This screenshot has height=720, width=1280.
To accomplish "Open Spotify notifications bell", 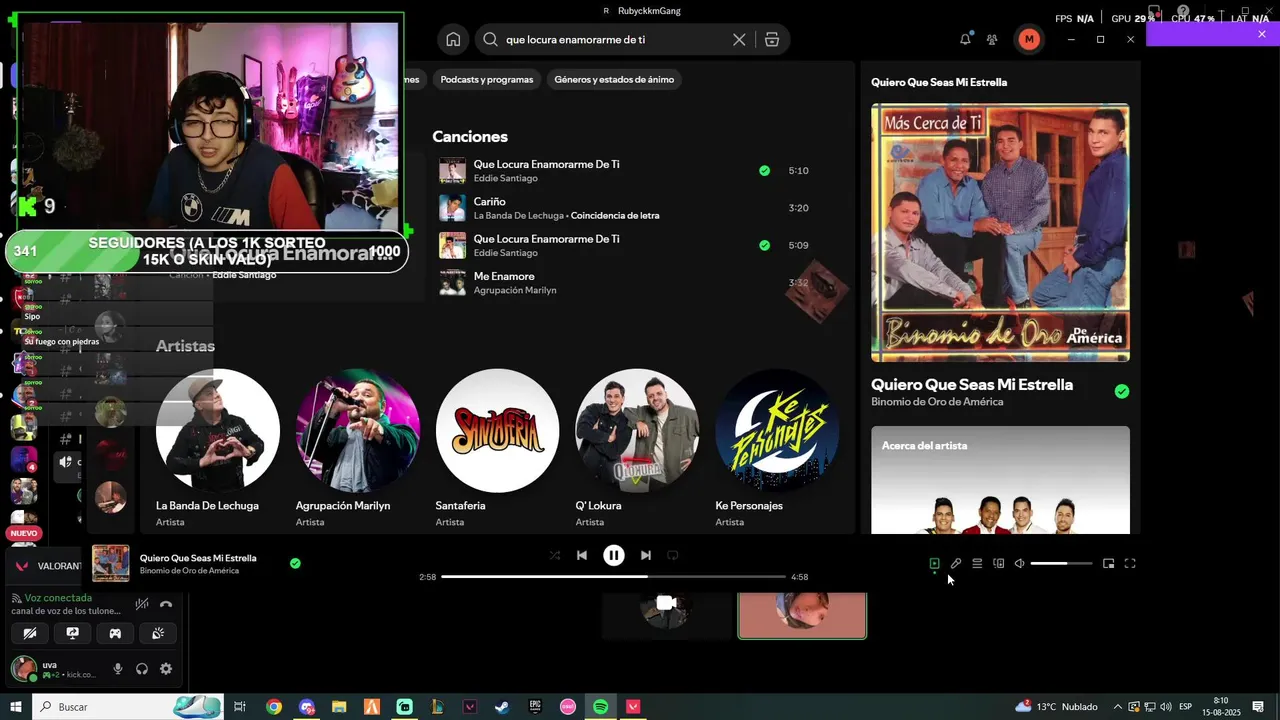I will coord(965,39).
